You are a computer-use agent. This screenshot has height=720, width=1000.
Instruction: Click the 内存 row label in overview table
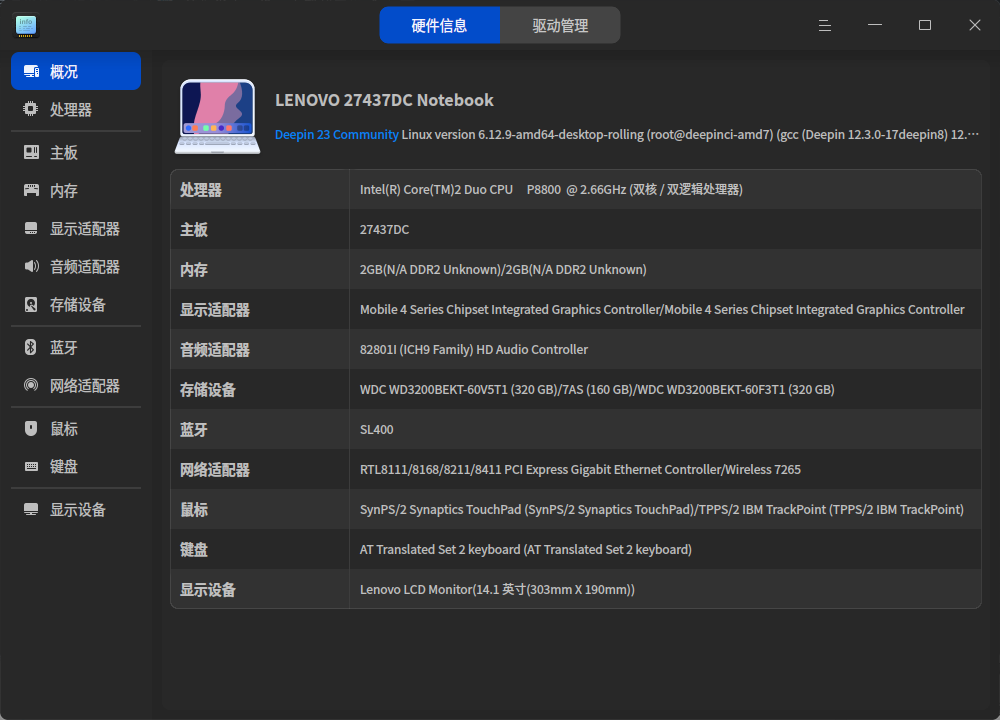tap(194, 270)
